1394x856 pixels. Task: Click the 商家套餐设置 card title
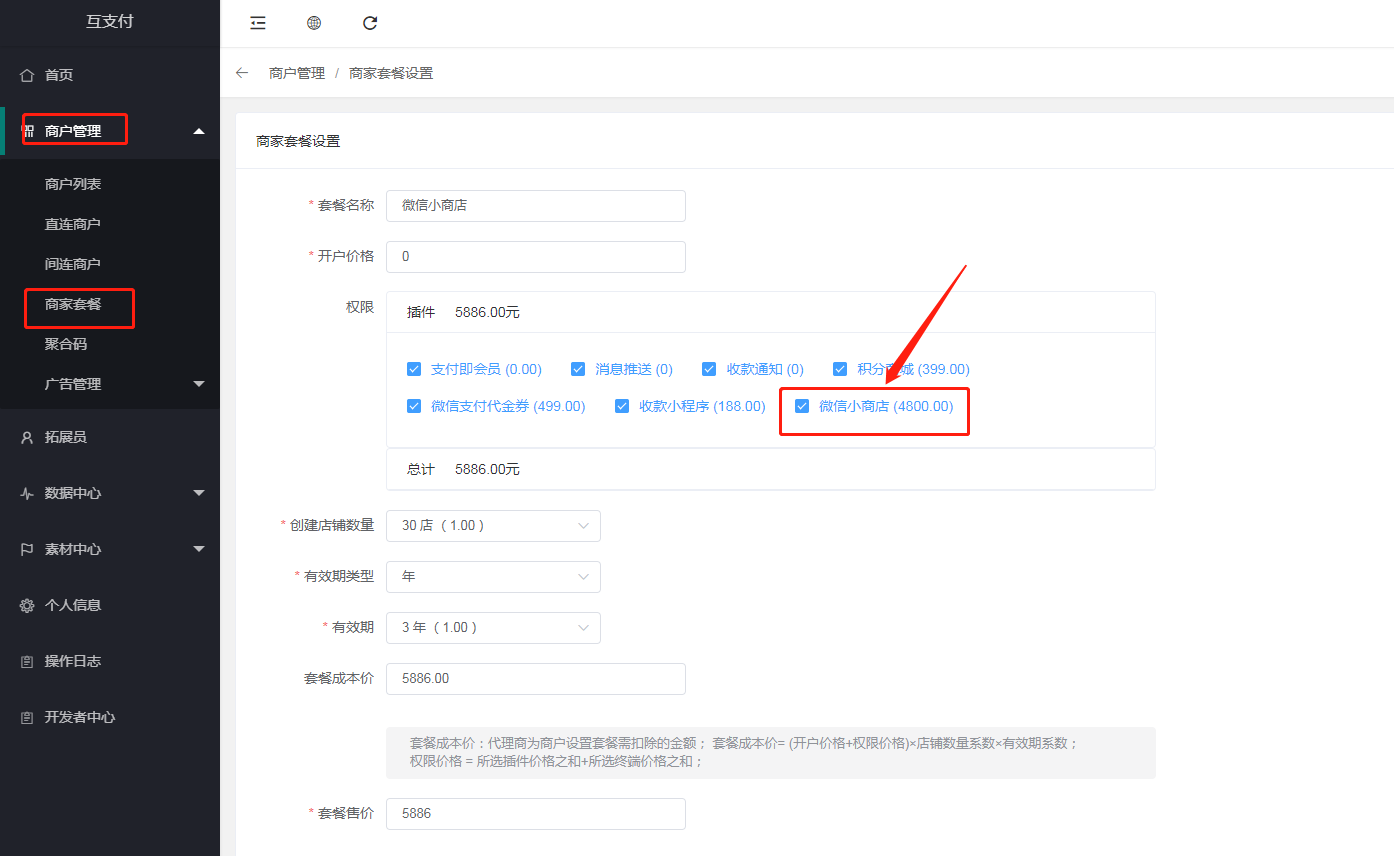click(x=298, y=141)
